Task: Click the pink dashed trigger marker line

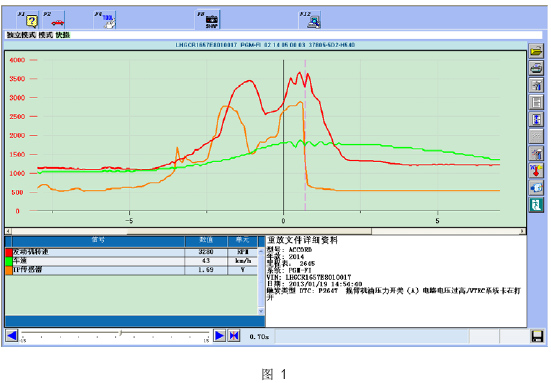Action: 305,135
